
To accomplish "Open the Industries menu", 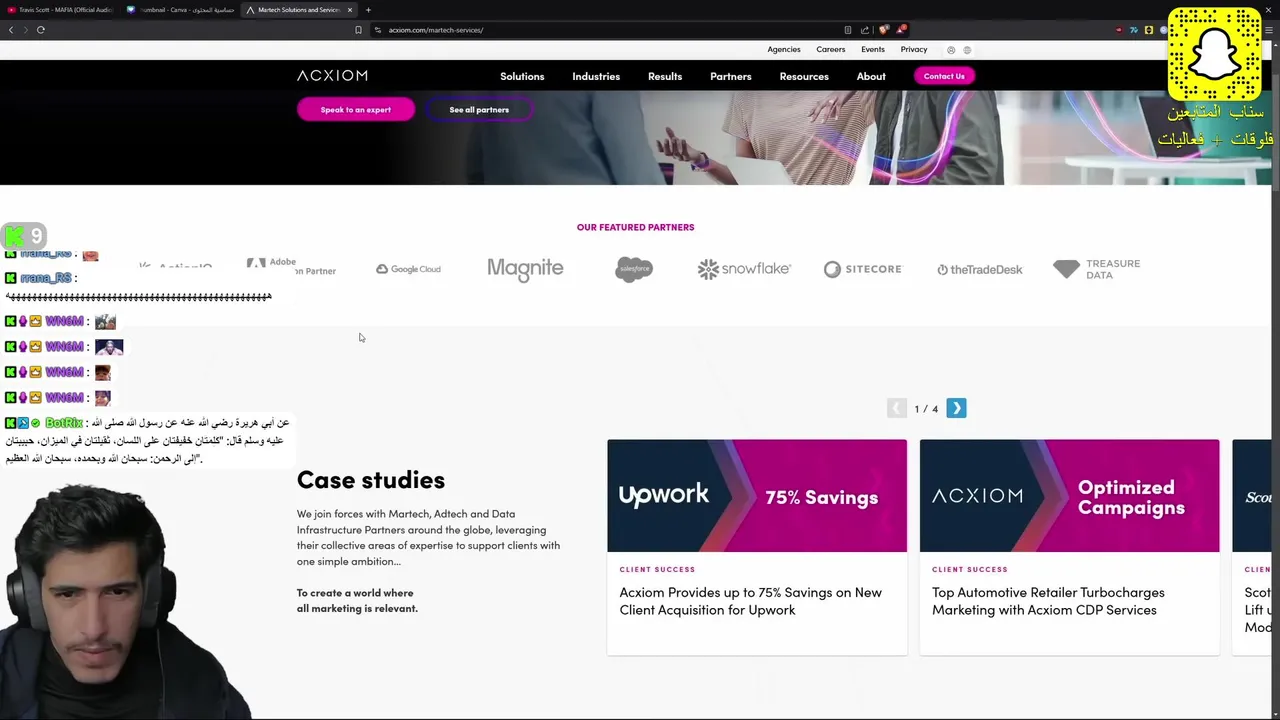I will pyautogui.click(x=596, y=76).
